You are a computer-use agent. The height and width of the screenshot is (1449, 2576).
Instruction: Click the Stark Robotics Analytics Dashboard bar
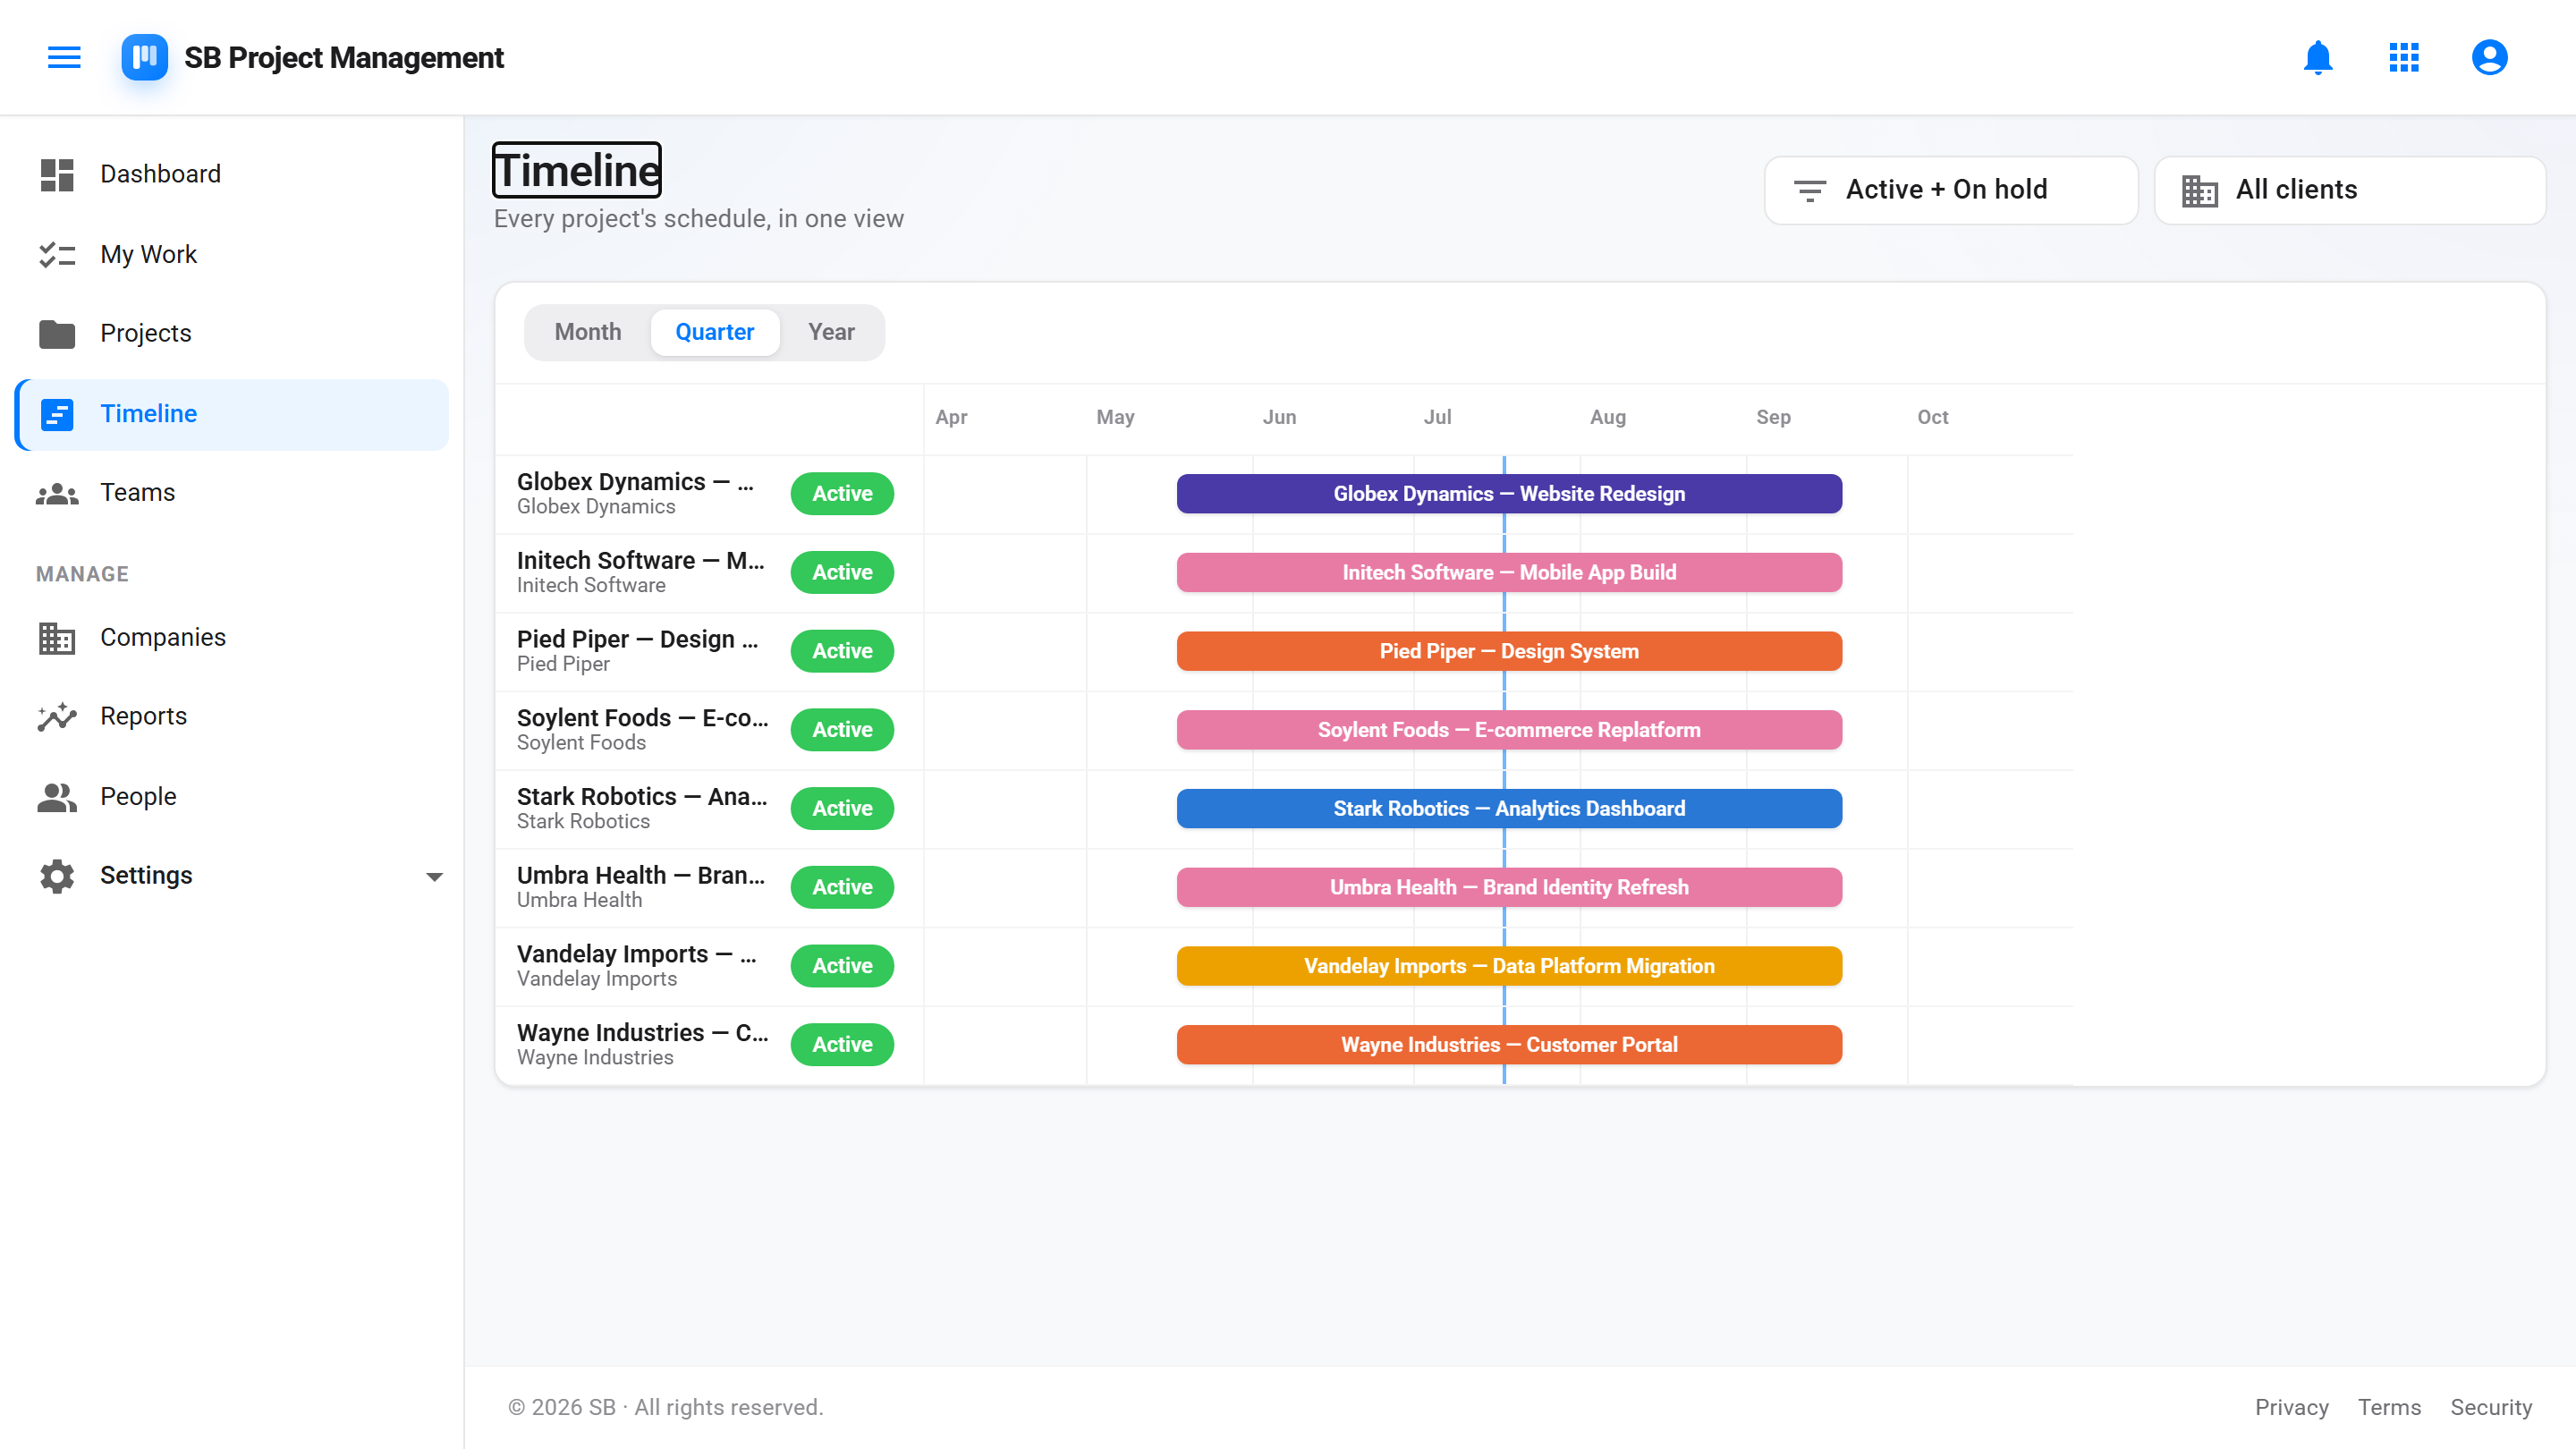pyautogui.click(x=1509, y=808)
